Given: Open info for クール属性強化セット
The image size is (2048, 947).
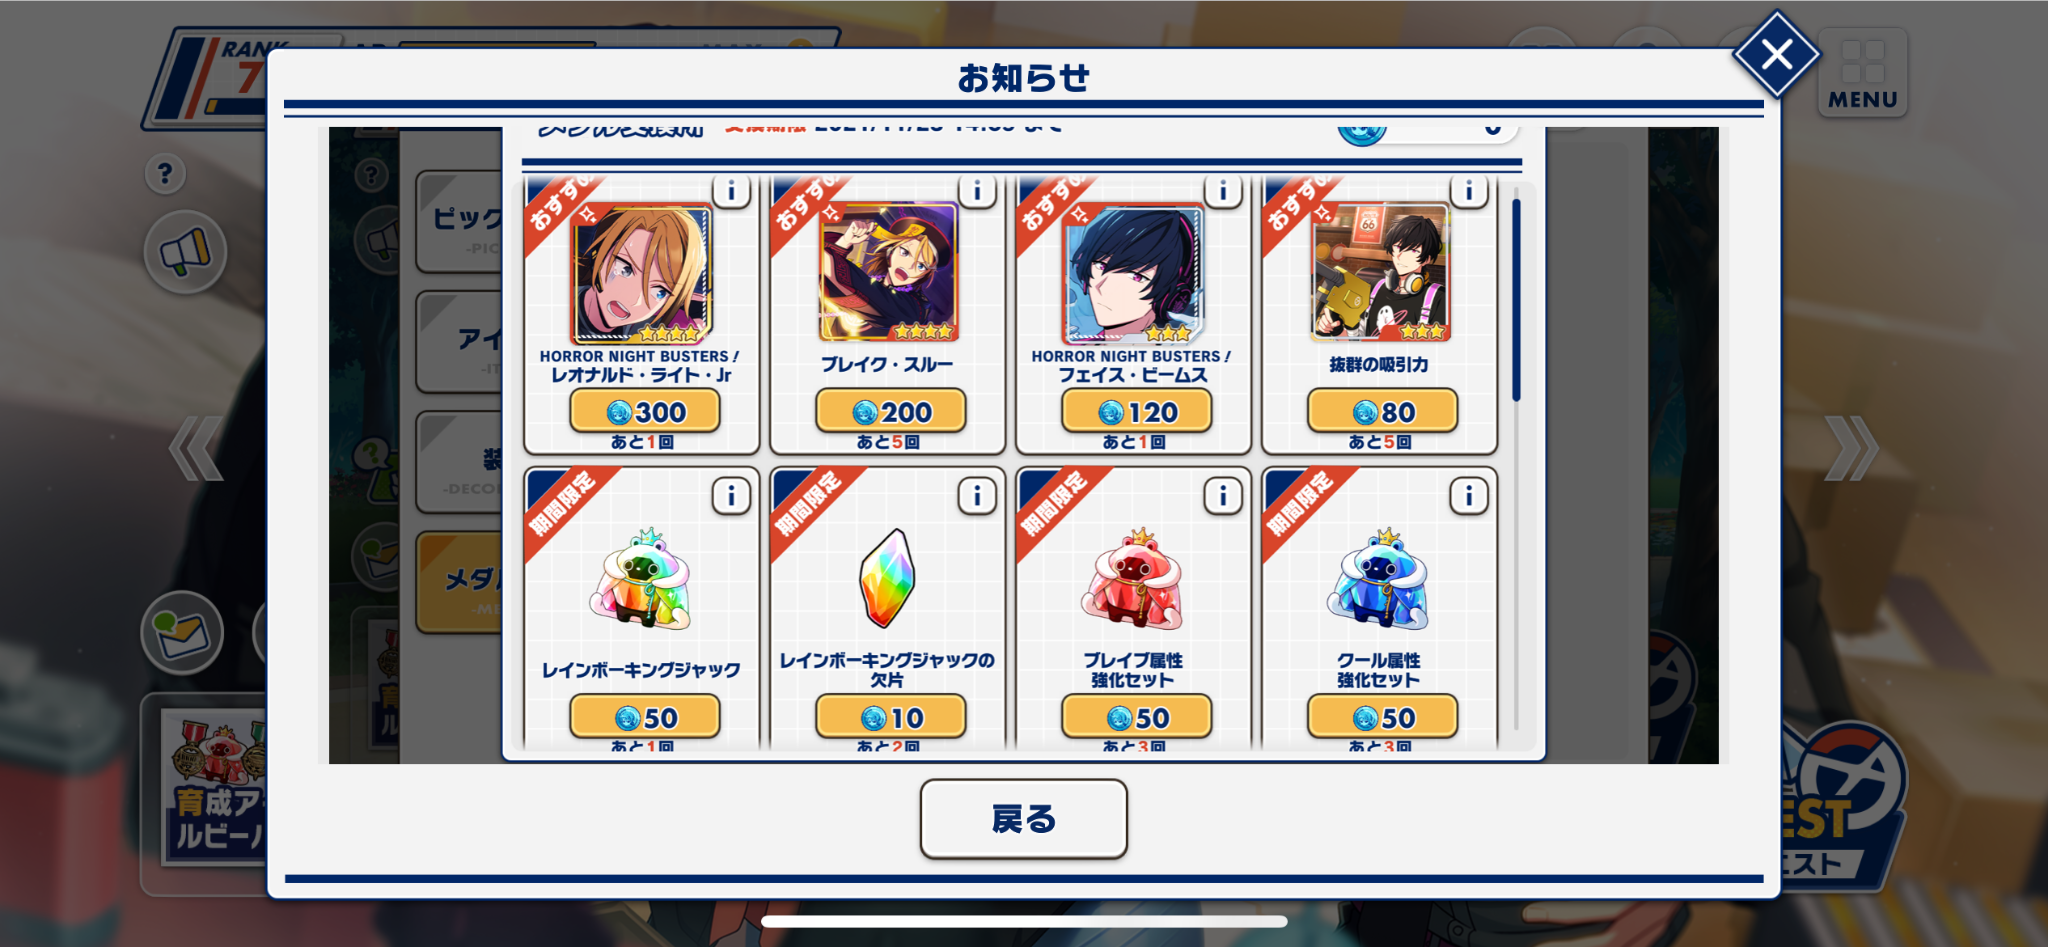Looking at the screenshot, I should pos(1469,495).
